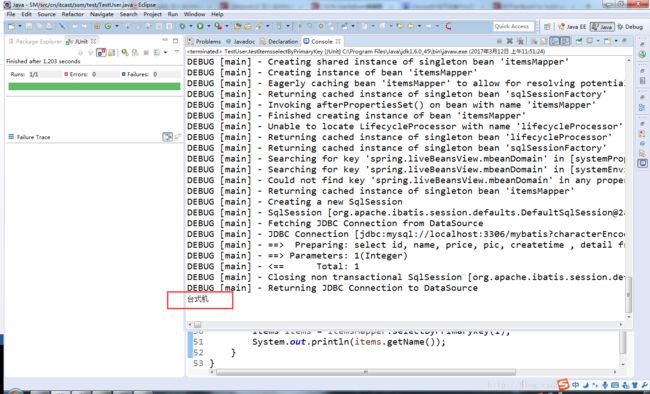The height and width of the screenshot is (394, 650).
Task: Open the External Tools dropdown arrow
Action: click(x=226, y=27)
